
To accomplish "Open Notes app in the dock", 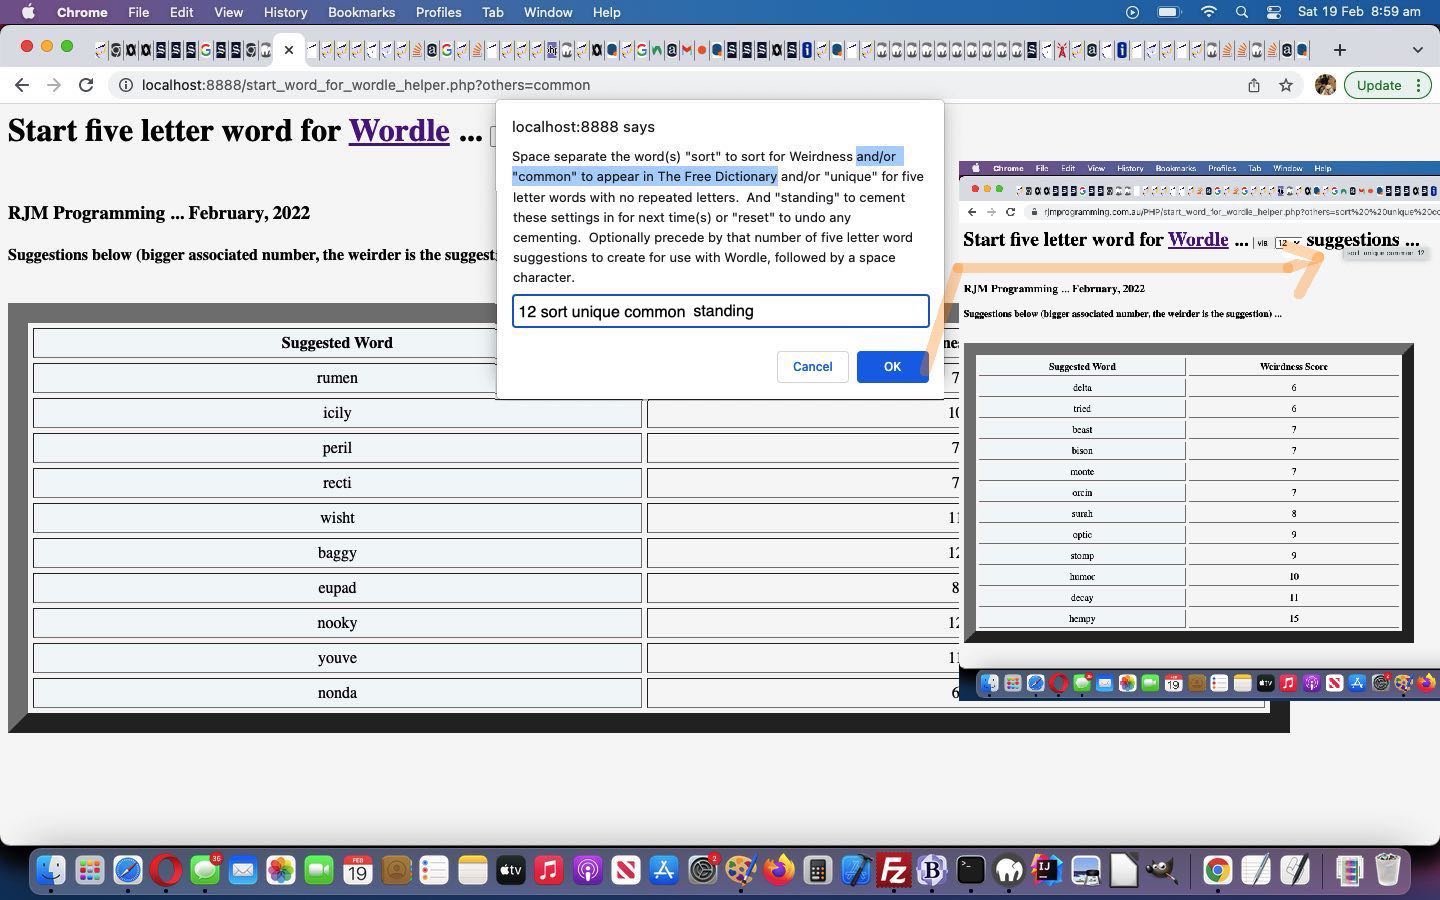I will coord(472,871).
